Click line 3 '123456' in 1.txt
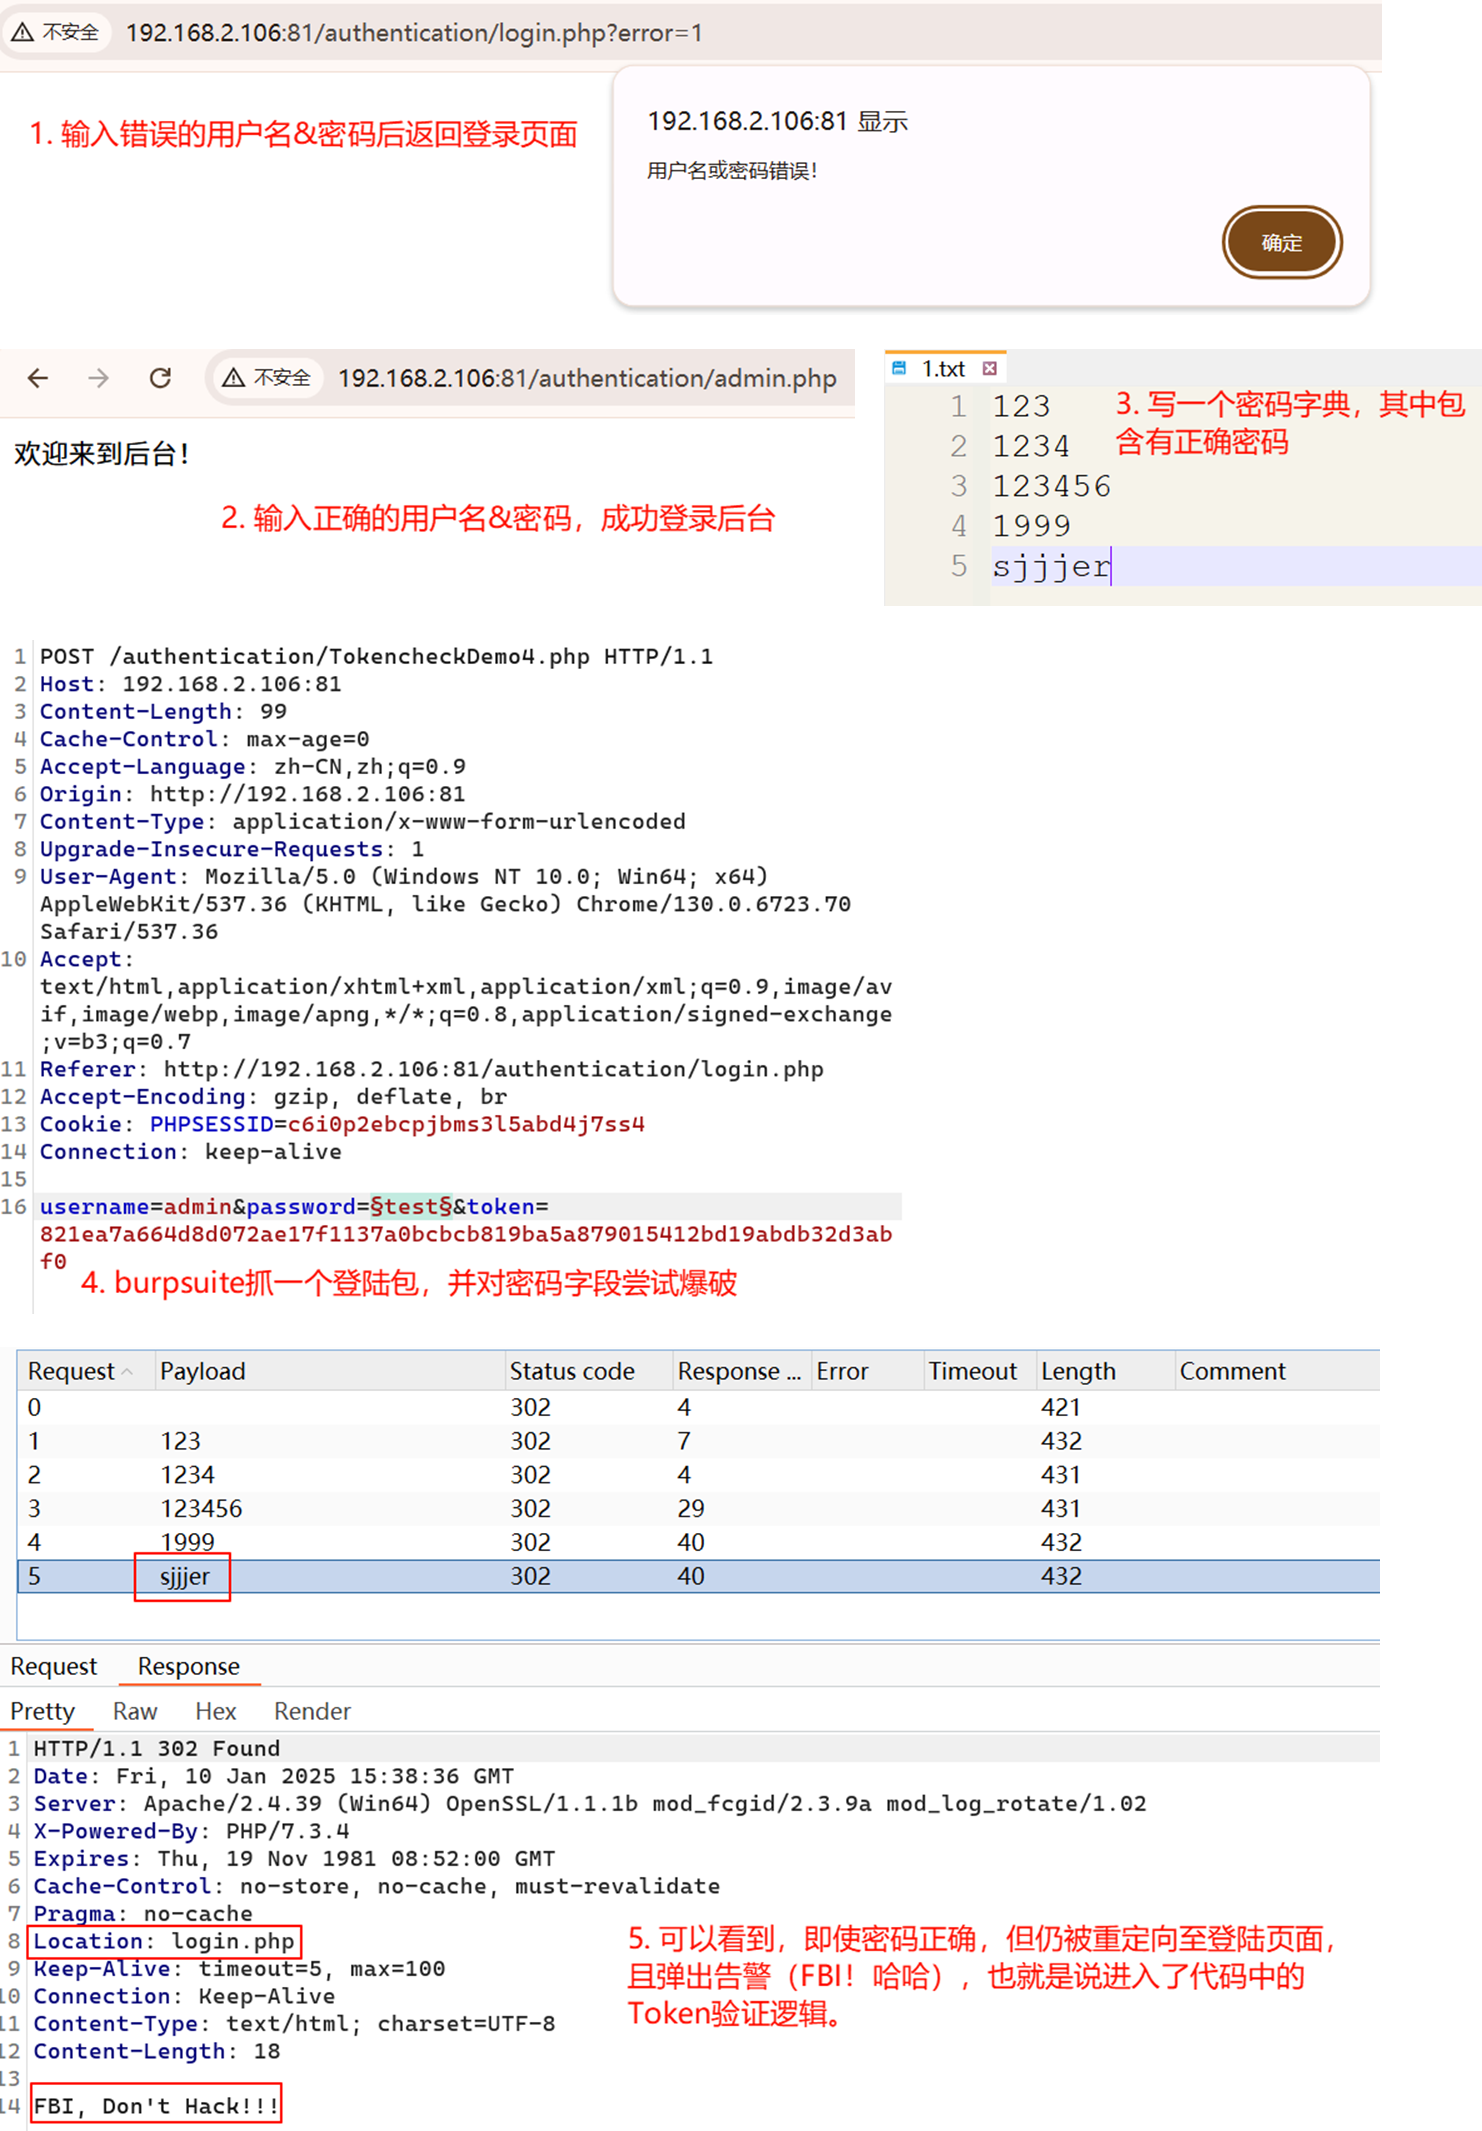Screen dimensions: 1482x2131 1051,486
